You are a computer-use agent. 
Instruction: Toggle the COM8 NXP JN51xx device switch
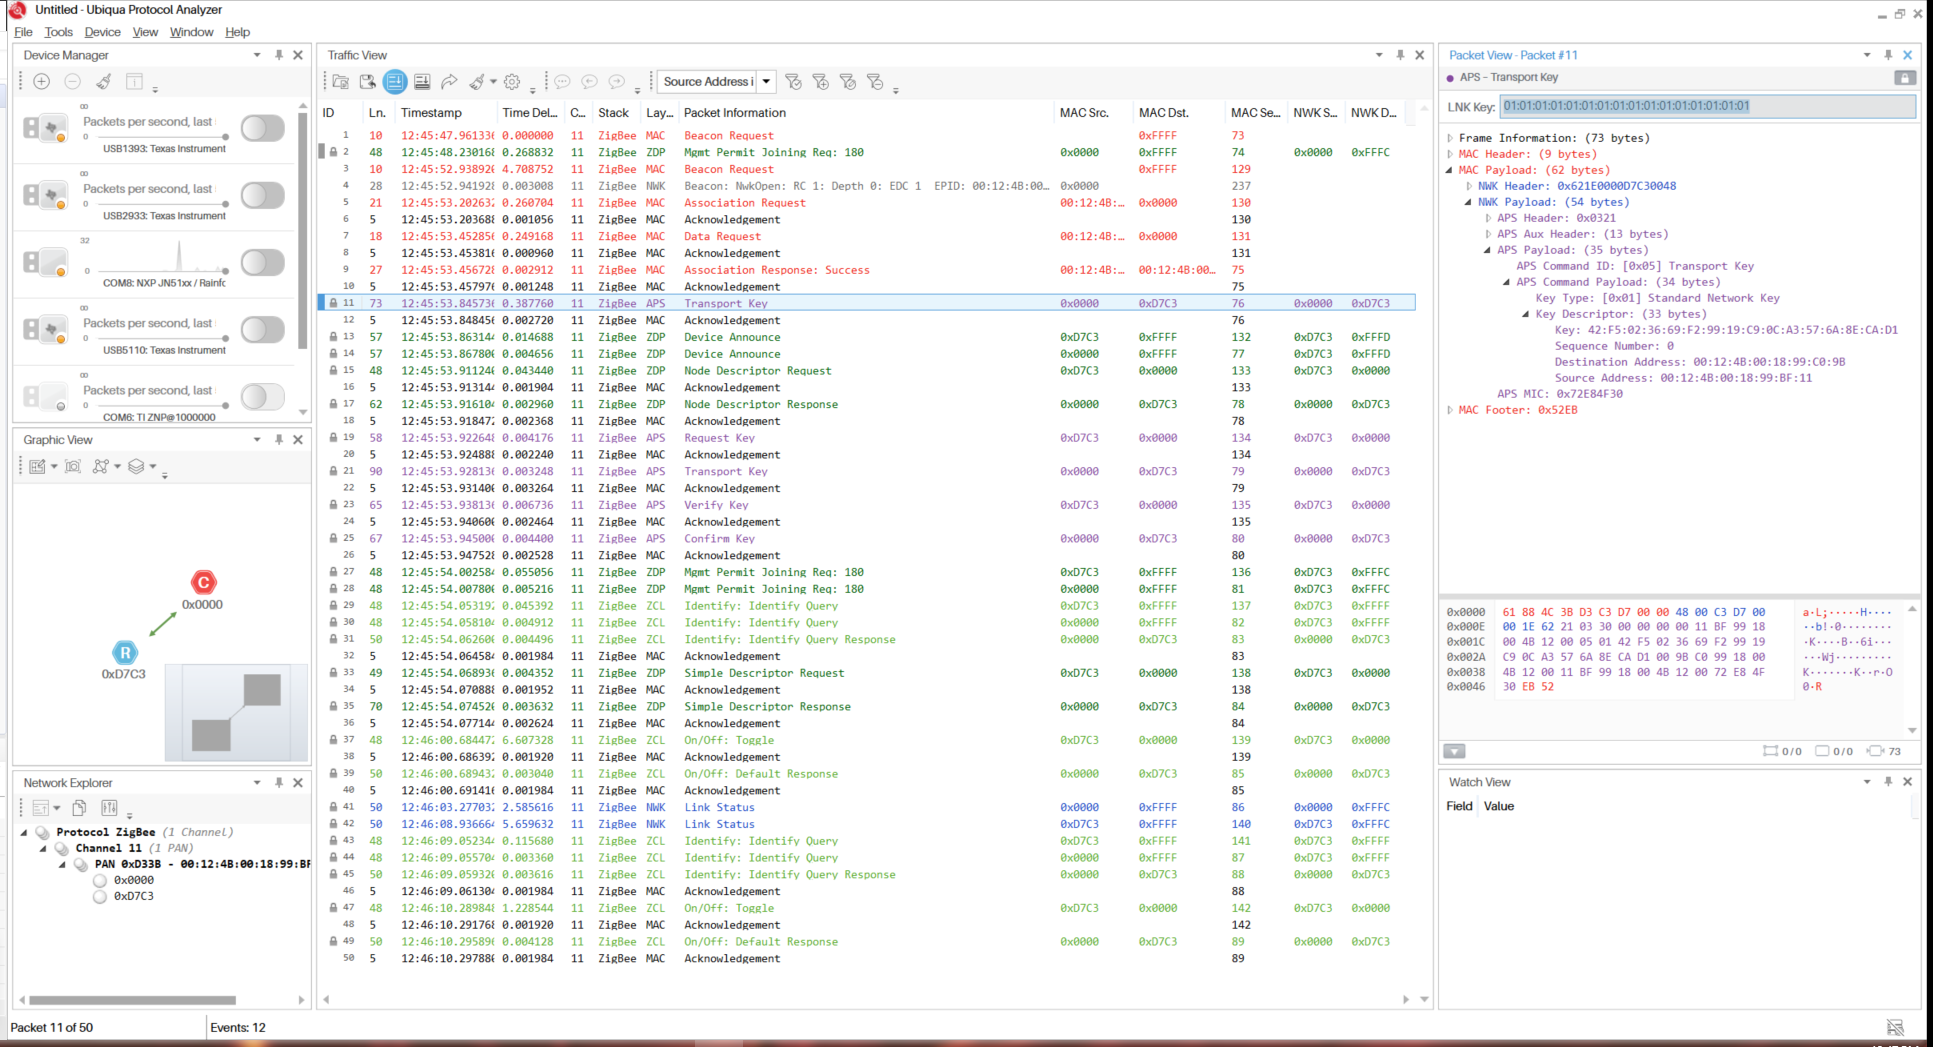tap(262, 263)
